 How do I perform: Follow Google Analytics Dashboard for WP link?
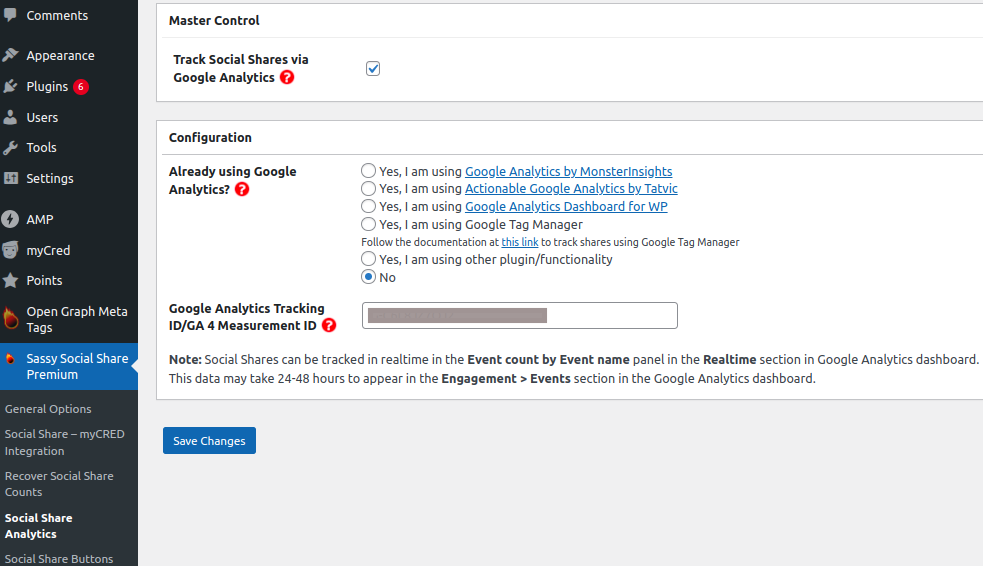(566, 206)
